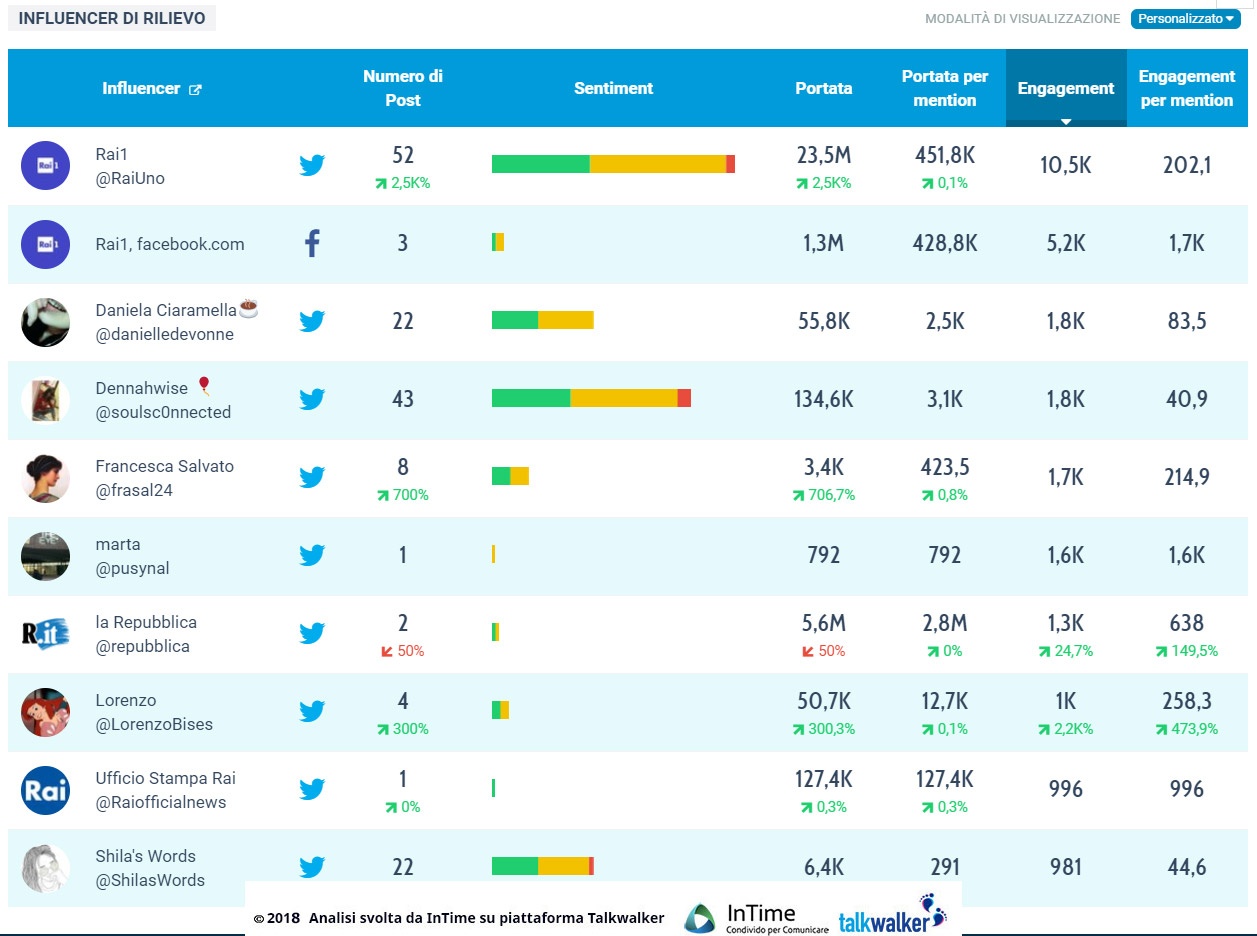The image size is (1257, 936).
Task: Open the Personalizzato view mode dropdown
Action: click(x=1186, y=18)
